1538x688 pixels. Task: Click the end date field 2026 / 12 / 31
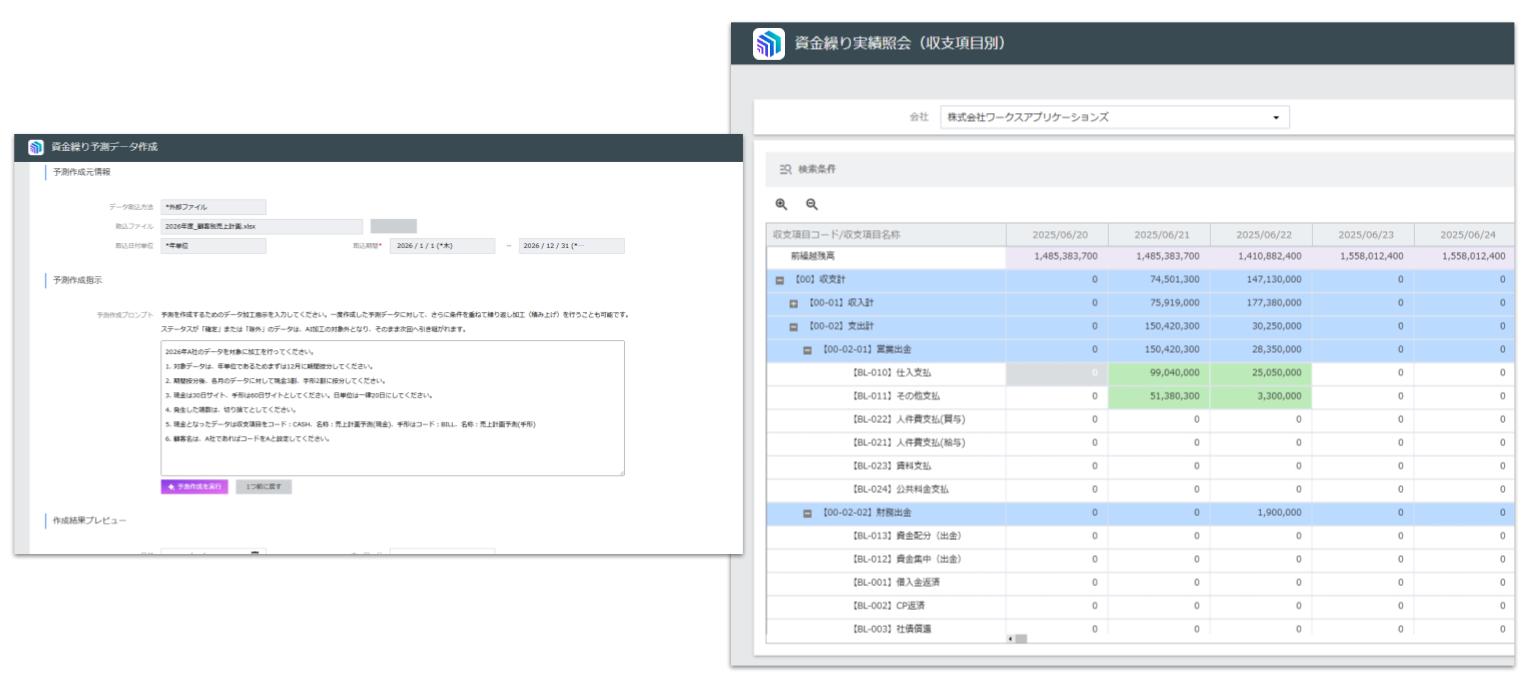571,246
